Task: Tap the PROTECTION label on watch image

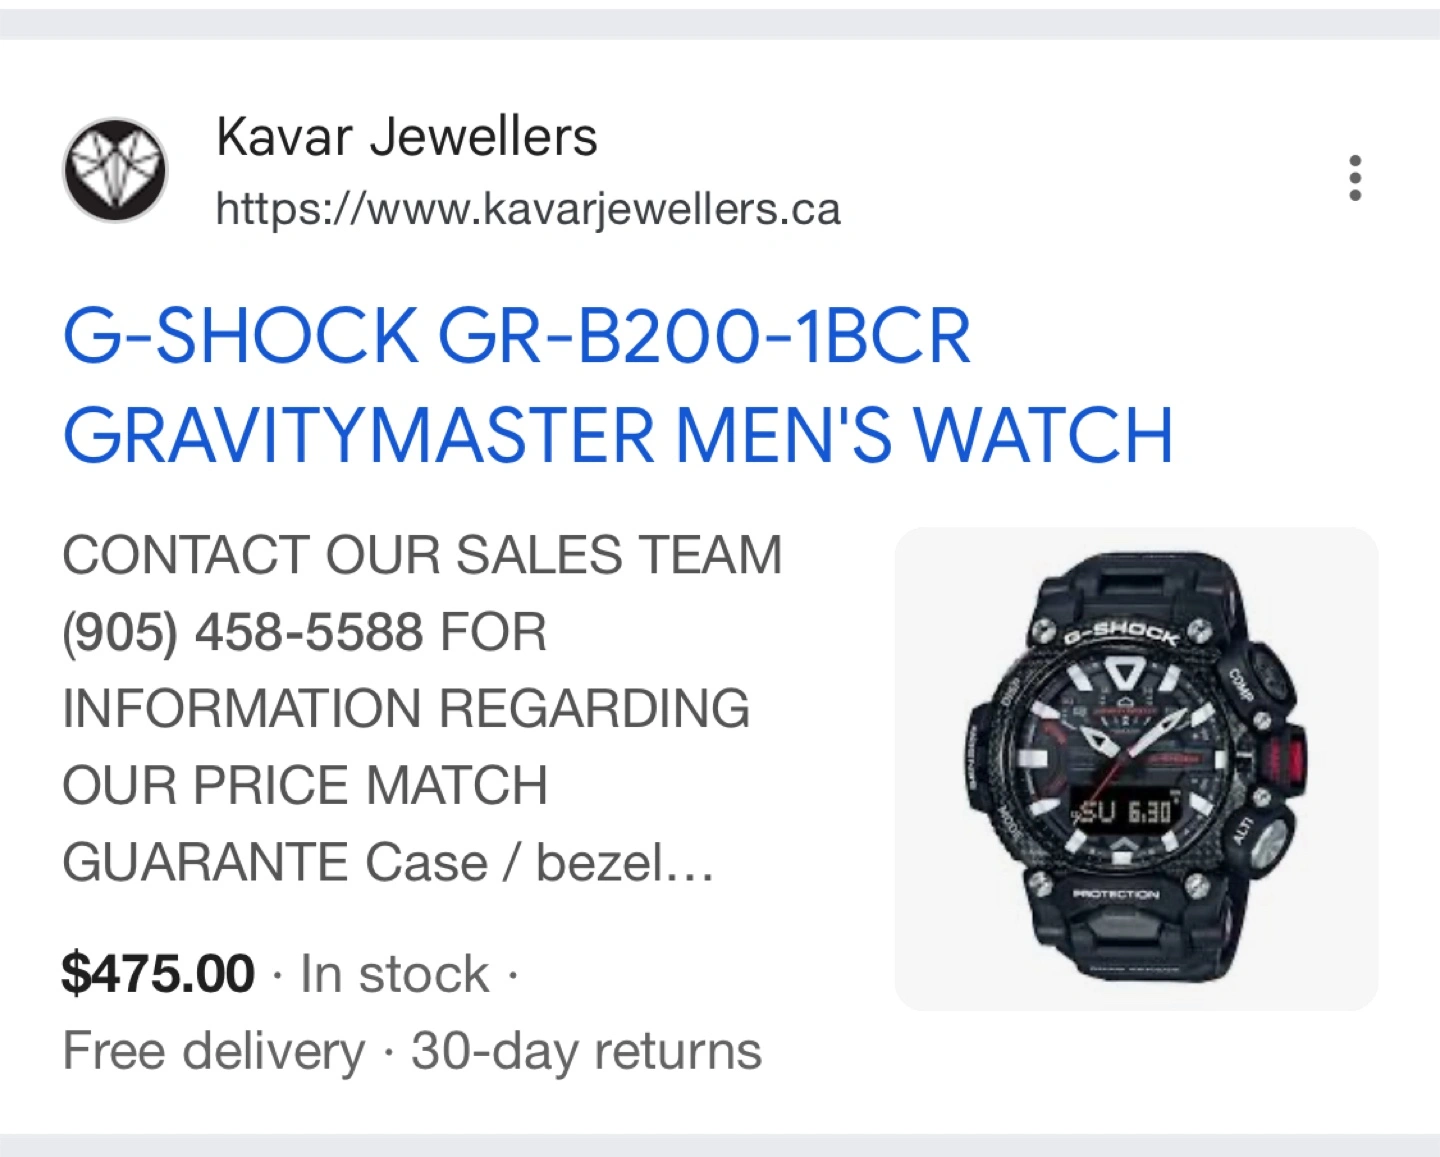Action: (1116, 894)
